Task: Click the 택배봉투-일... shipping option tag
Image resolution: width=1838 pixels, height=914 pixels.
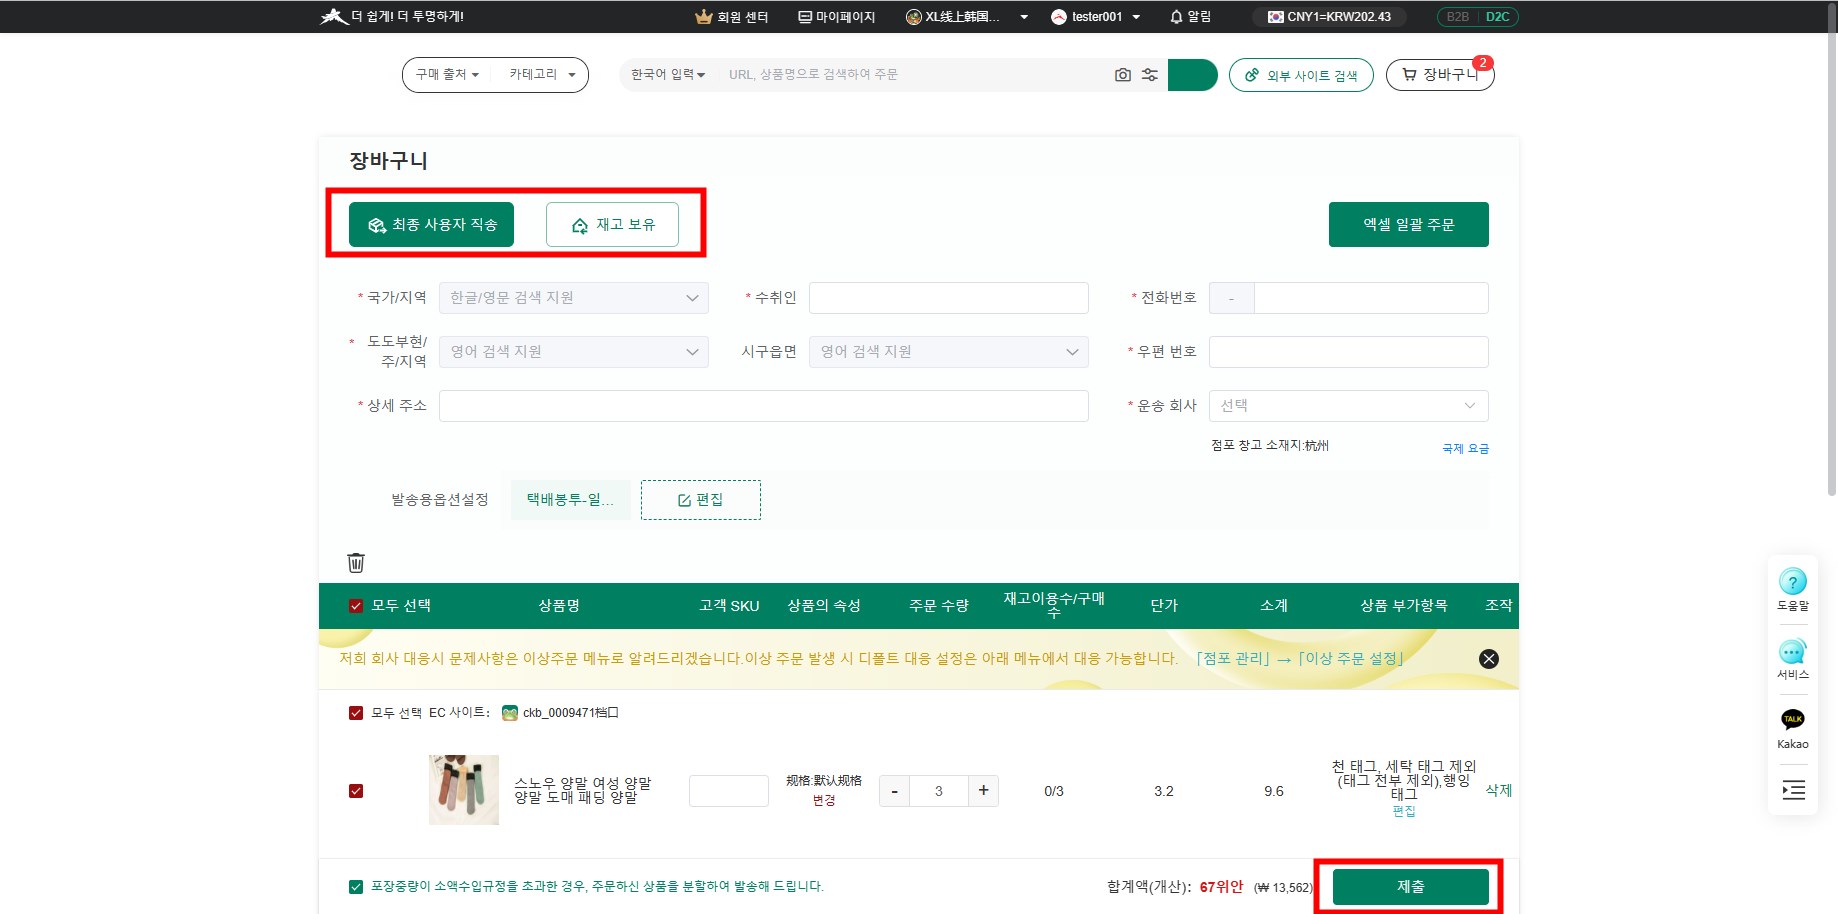Action: pyautogui.click(x=570, y=500)
